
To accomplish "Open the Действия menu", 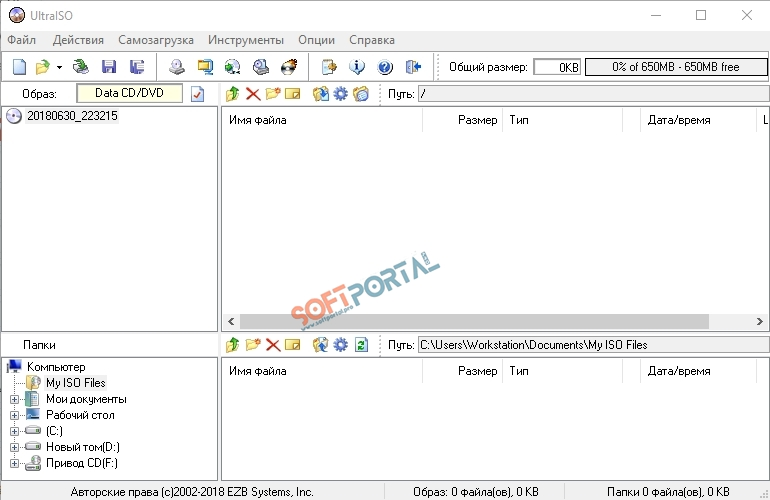I will coord(78,40).
